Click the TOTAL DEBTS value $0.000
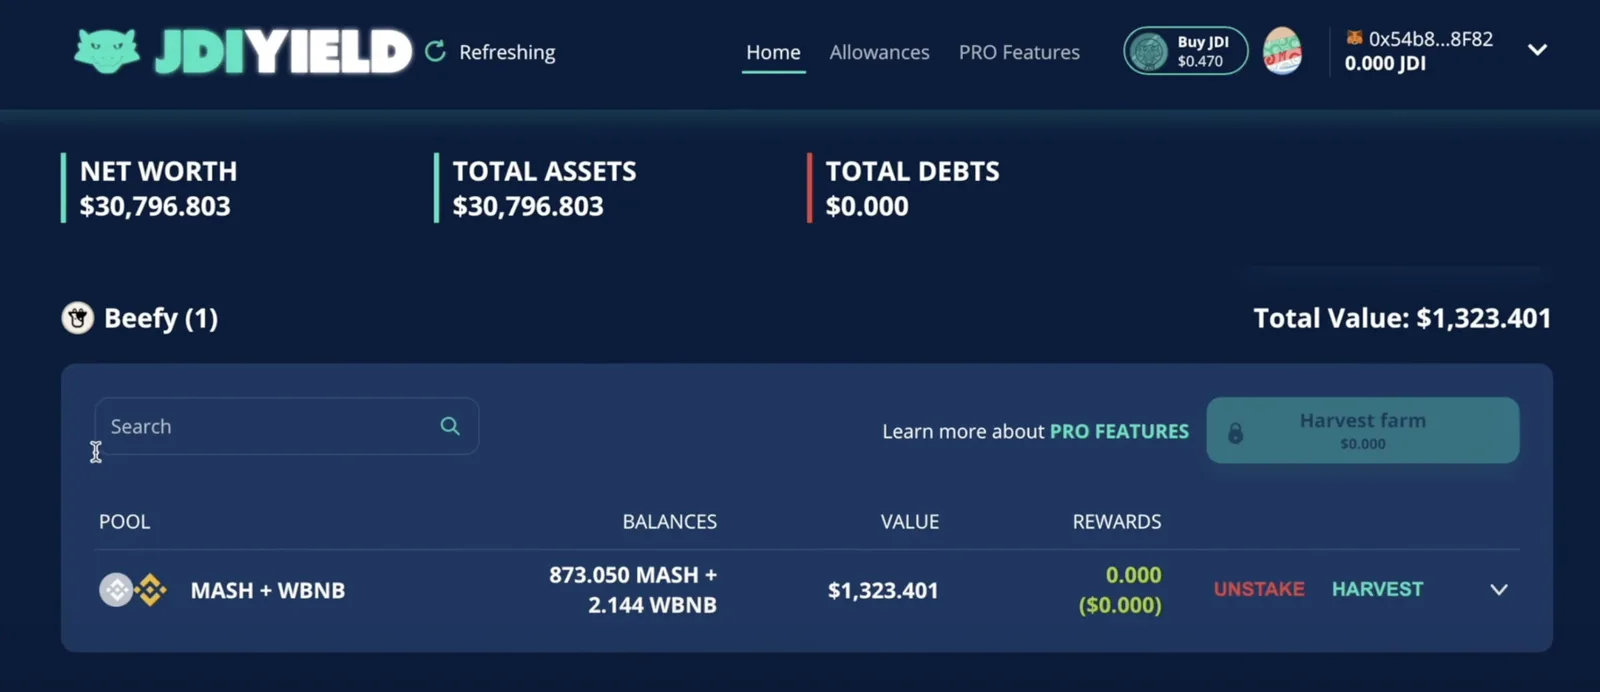Image resolution: width=1600 pixels, height=692 pixels. [867, 206]
